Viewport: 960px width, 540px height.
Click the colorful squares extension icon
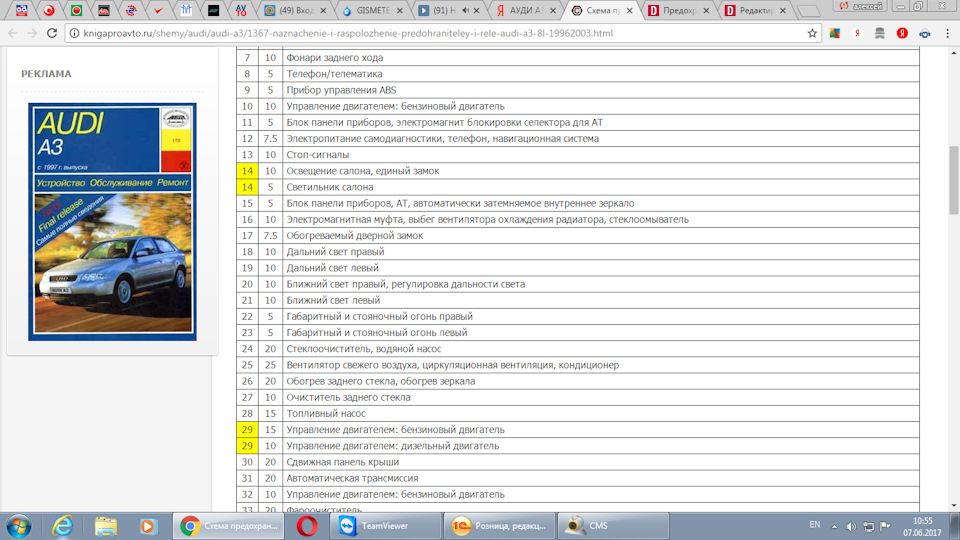[834, 34]
